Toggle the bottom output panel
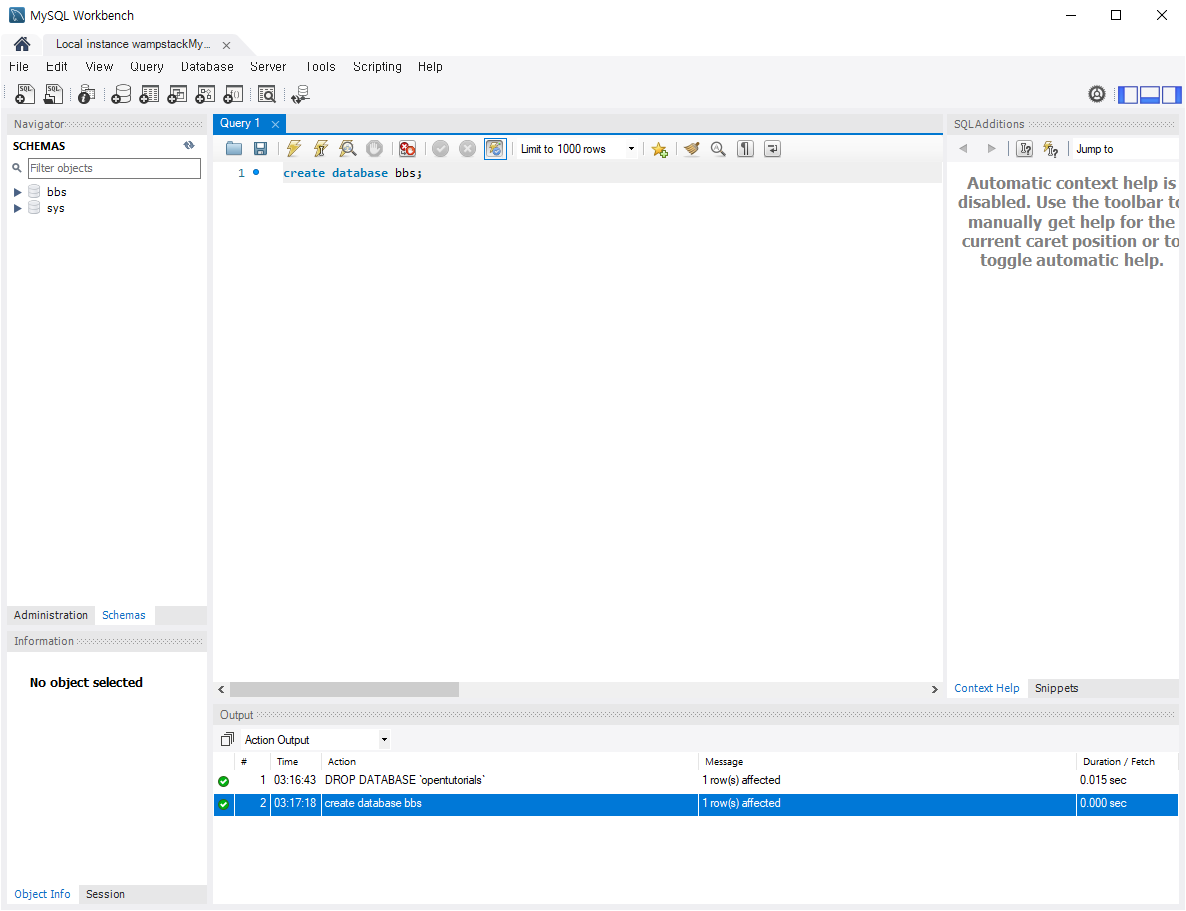This screenshot has width=1186, height=911. click(x=1150, y=95)
